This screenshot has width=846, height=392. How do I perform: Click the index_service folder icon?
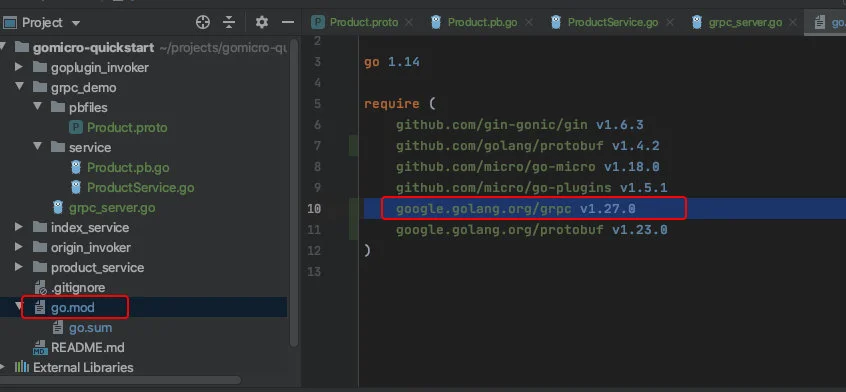40,227
